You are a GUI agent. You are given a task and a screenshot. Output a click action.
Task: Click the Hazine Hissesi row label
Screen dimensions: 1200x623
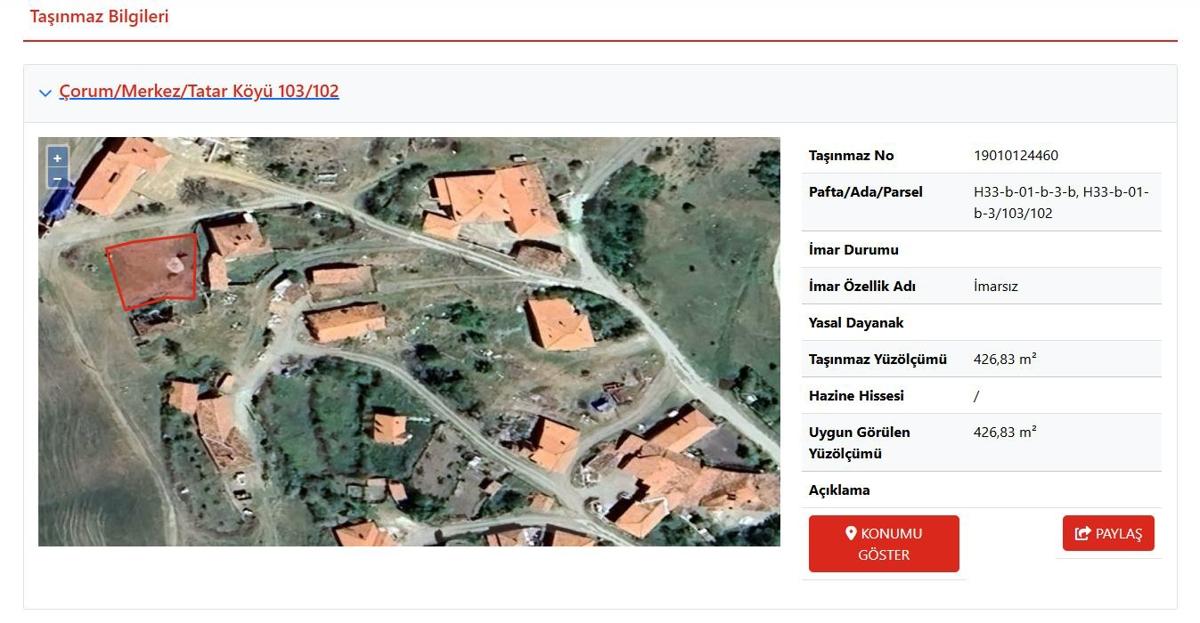coord(856,396)
